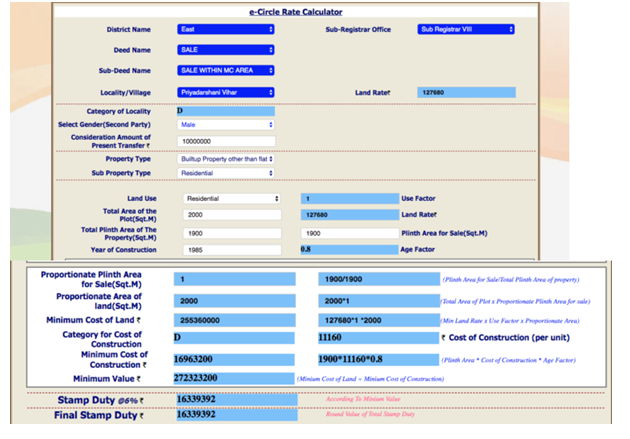Click the Age Factor field showing 0.8

click(x=348, y=249)
